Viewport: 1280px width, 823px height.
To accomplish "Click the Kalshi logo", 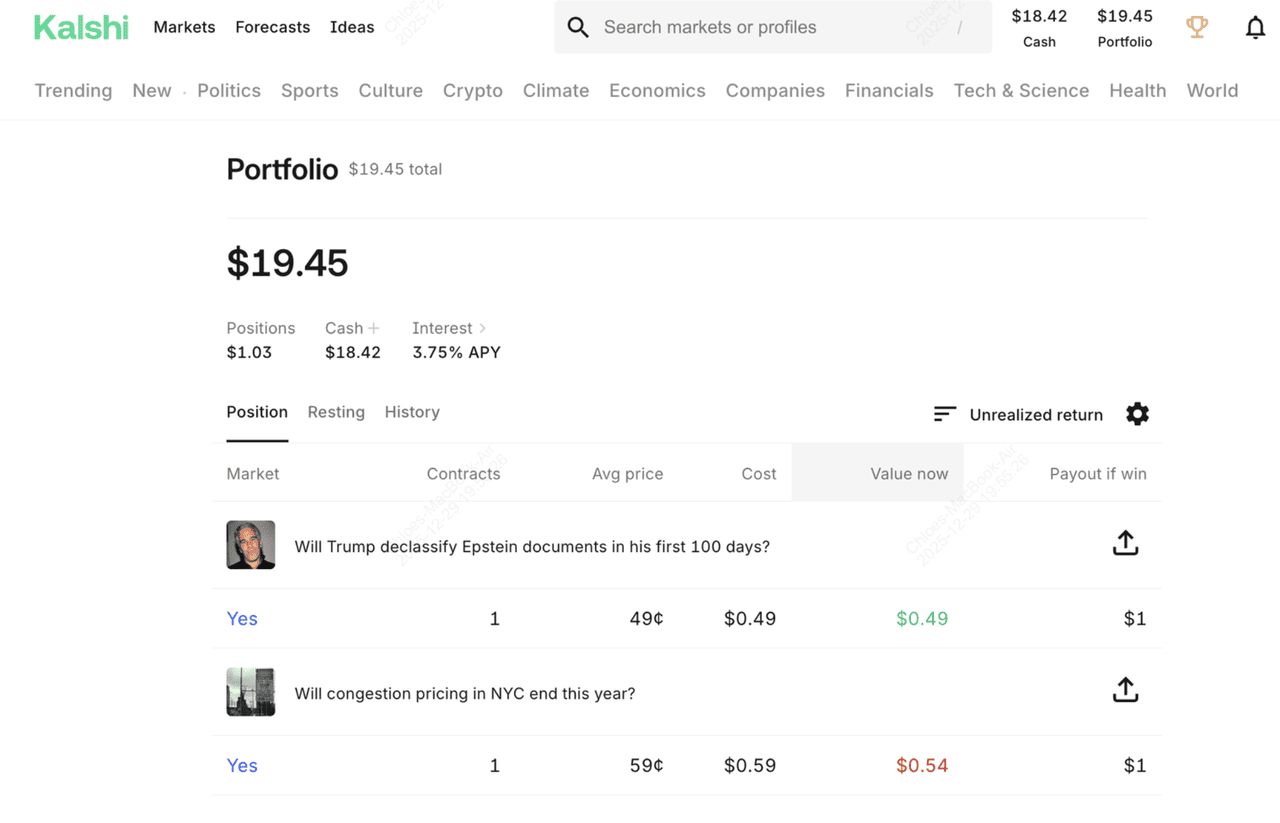I will 81,27.
